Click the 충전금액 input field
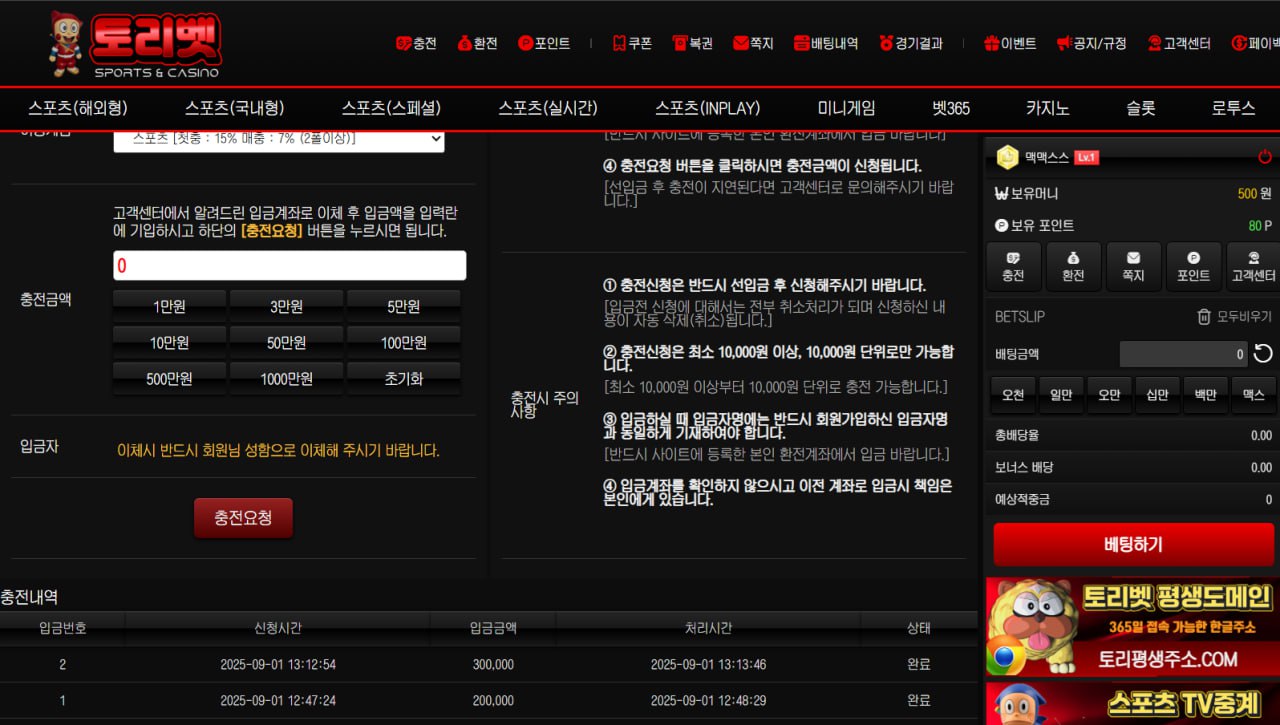This screenshot has height=725, width=1280. click(289, 265)
